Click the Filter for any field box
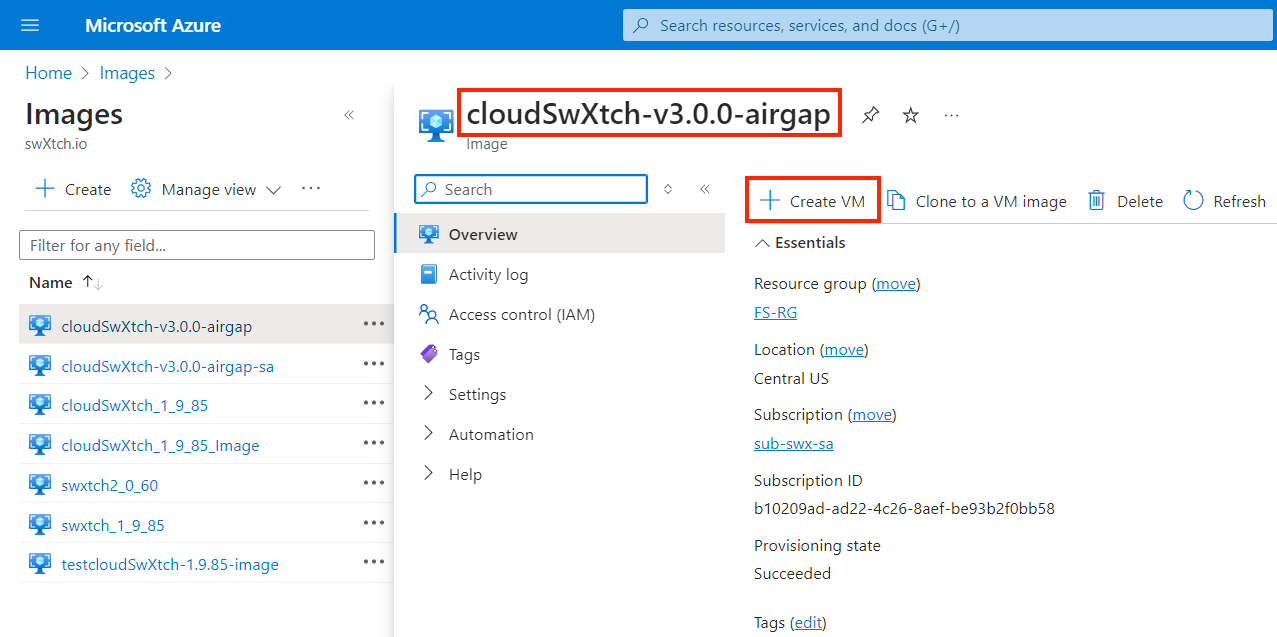Viewport: 1277px width, 637px height. [197, 245]
